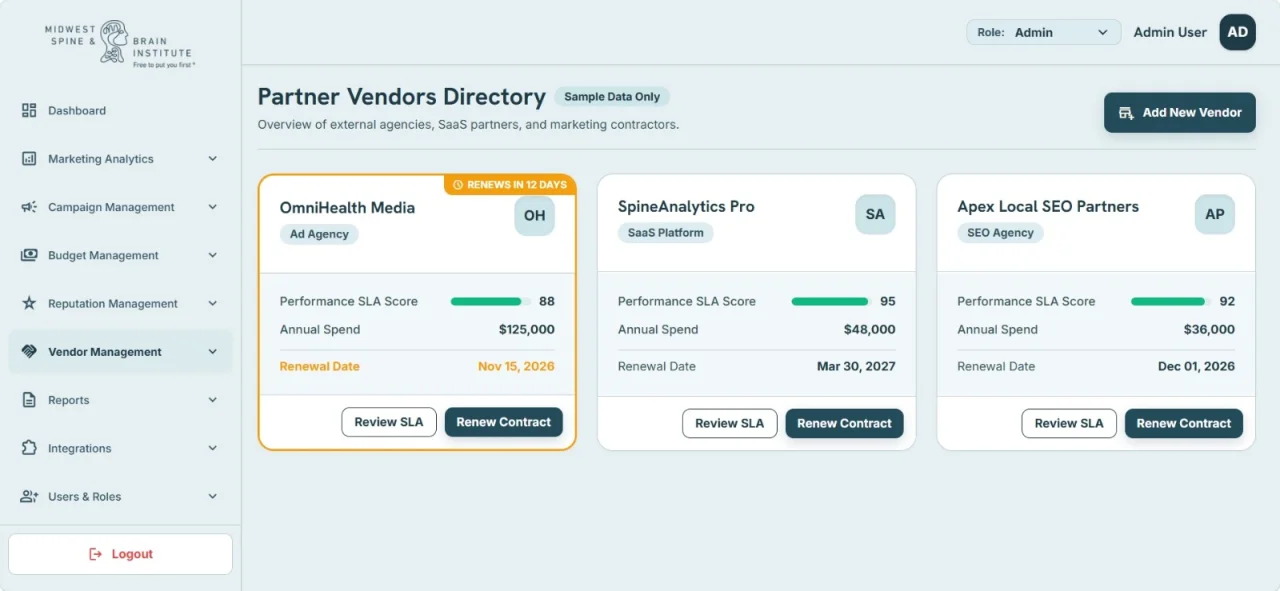Image resolution: width=1280 pixels, height=591 pixels.
Task: Click the Renews in 12 Days banner
Action: [510, 185]
